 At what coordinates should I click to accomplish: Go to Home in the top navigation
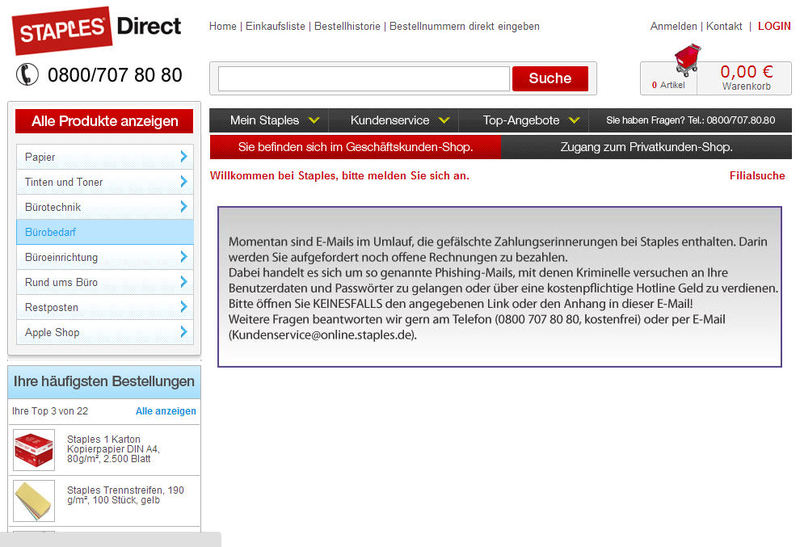[x=222, y=26]
